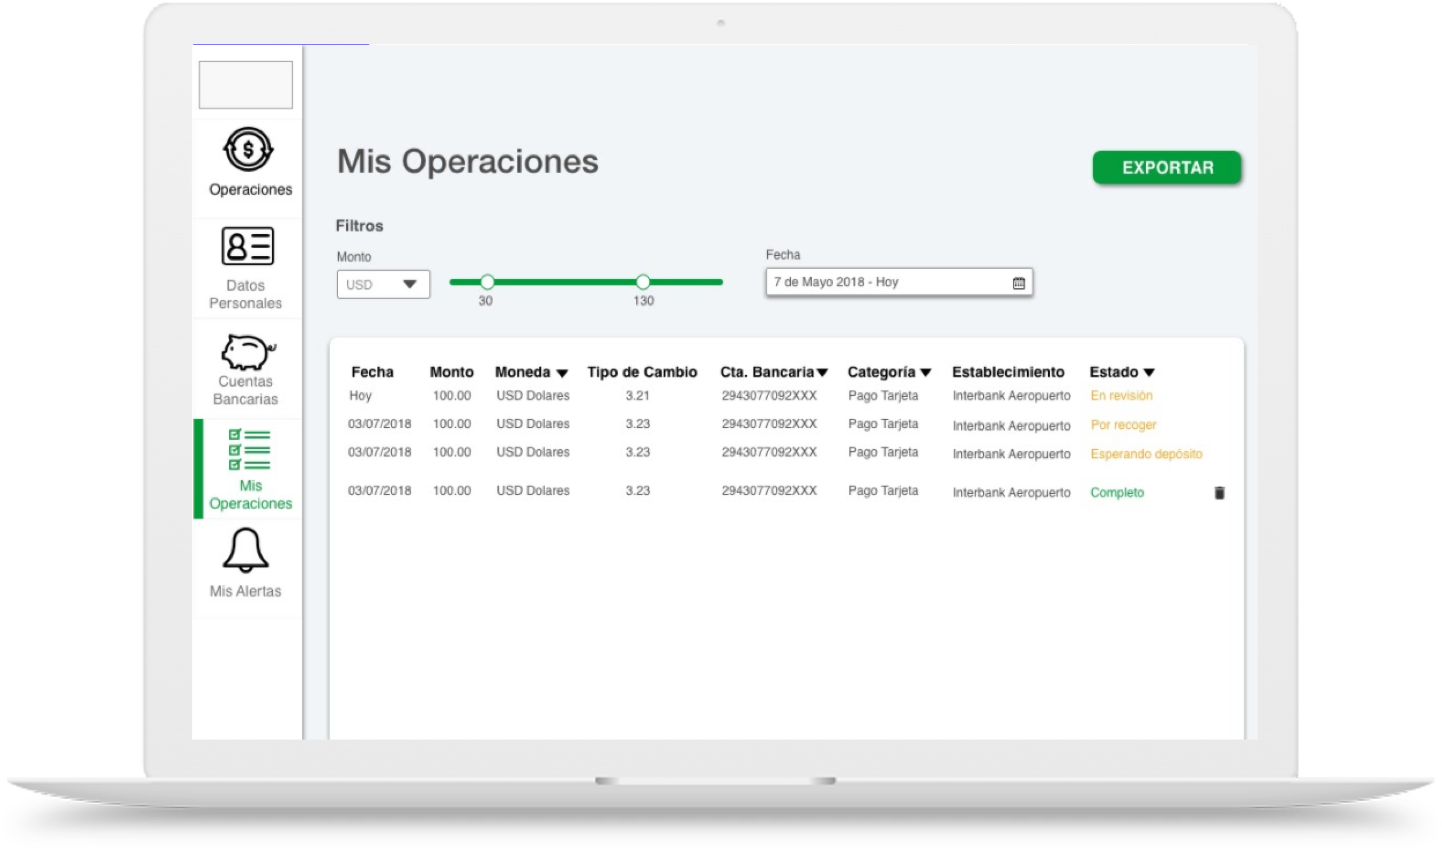Viewport: 1442px width, 850px height.
Task: Click the maximum amount slider handle at 130
Action: click(643, 282)
